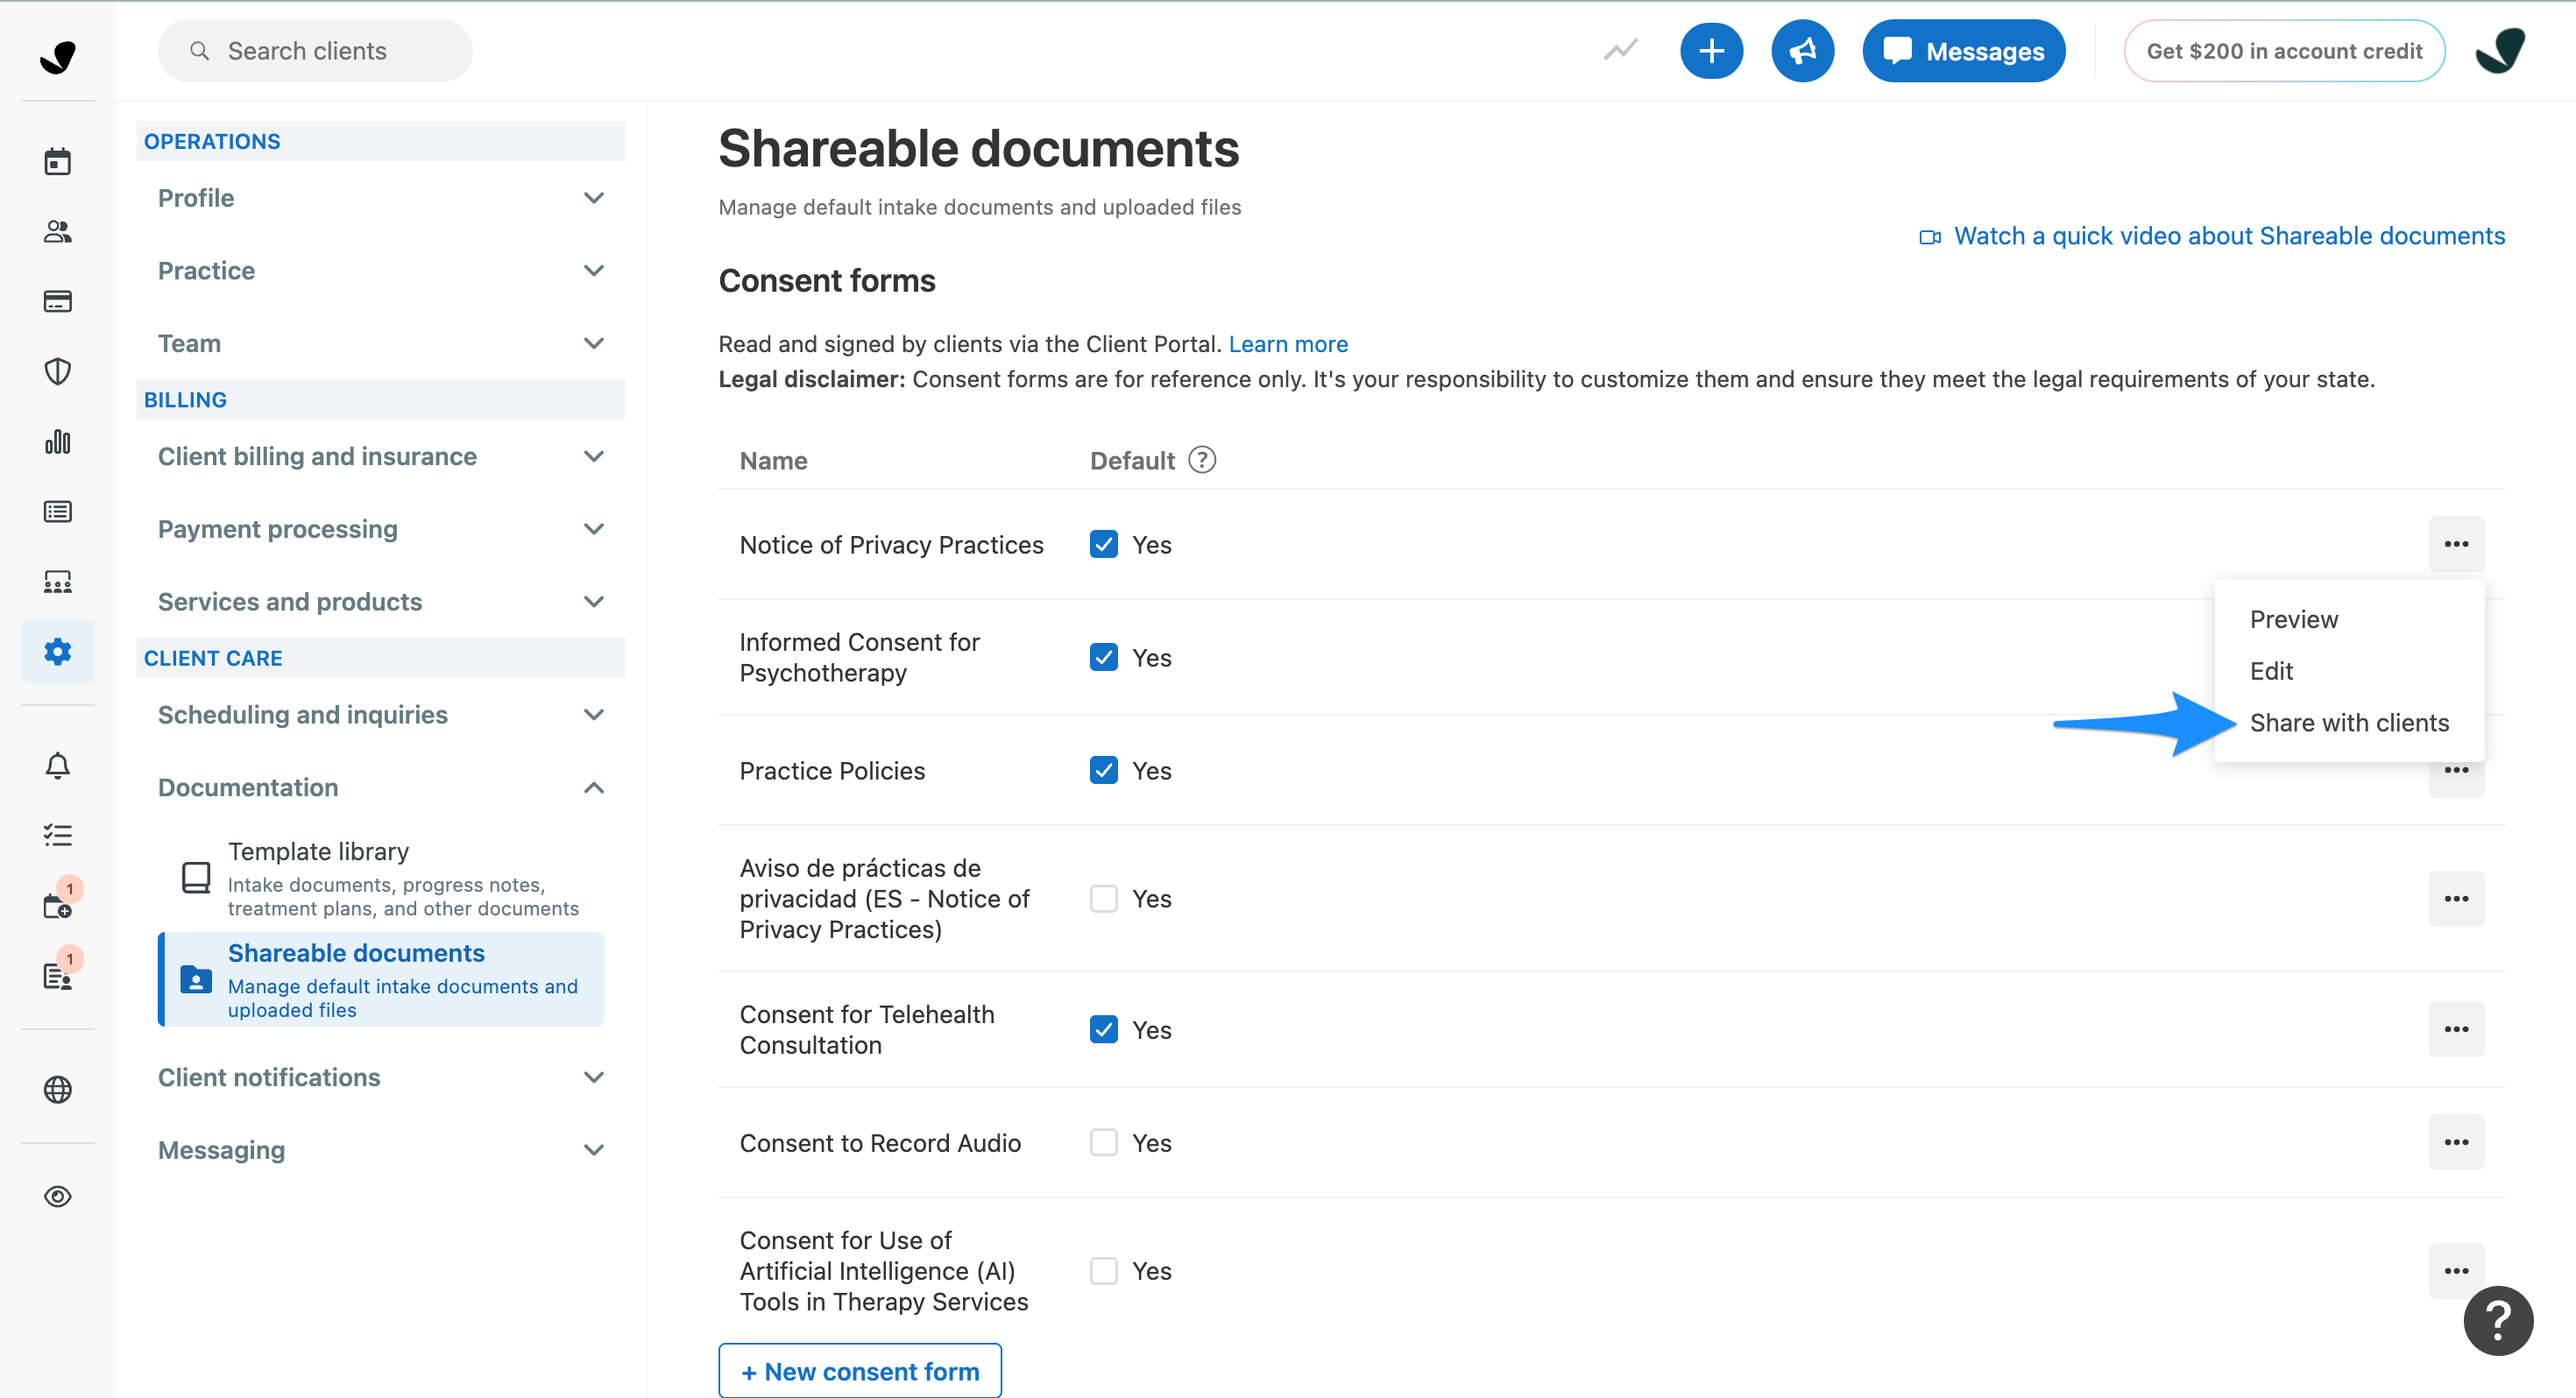Viewport: 2576px width, 1398px height.
Task: Expand Client billing and insurance section
Action: coord(380,456)
